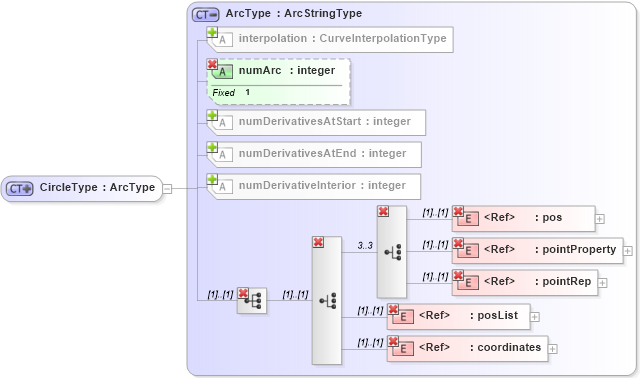Expand the CircleType CT plus icon

20,189
